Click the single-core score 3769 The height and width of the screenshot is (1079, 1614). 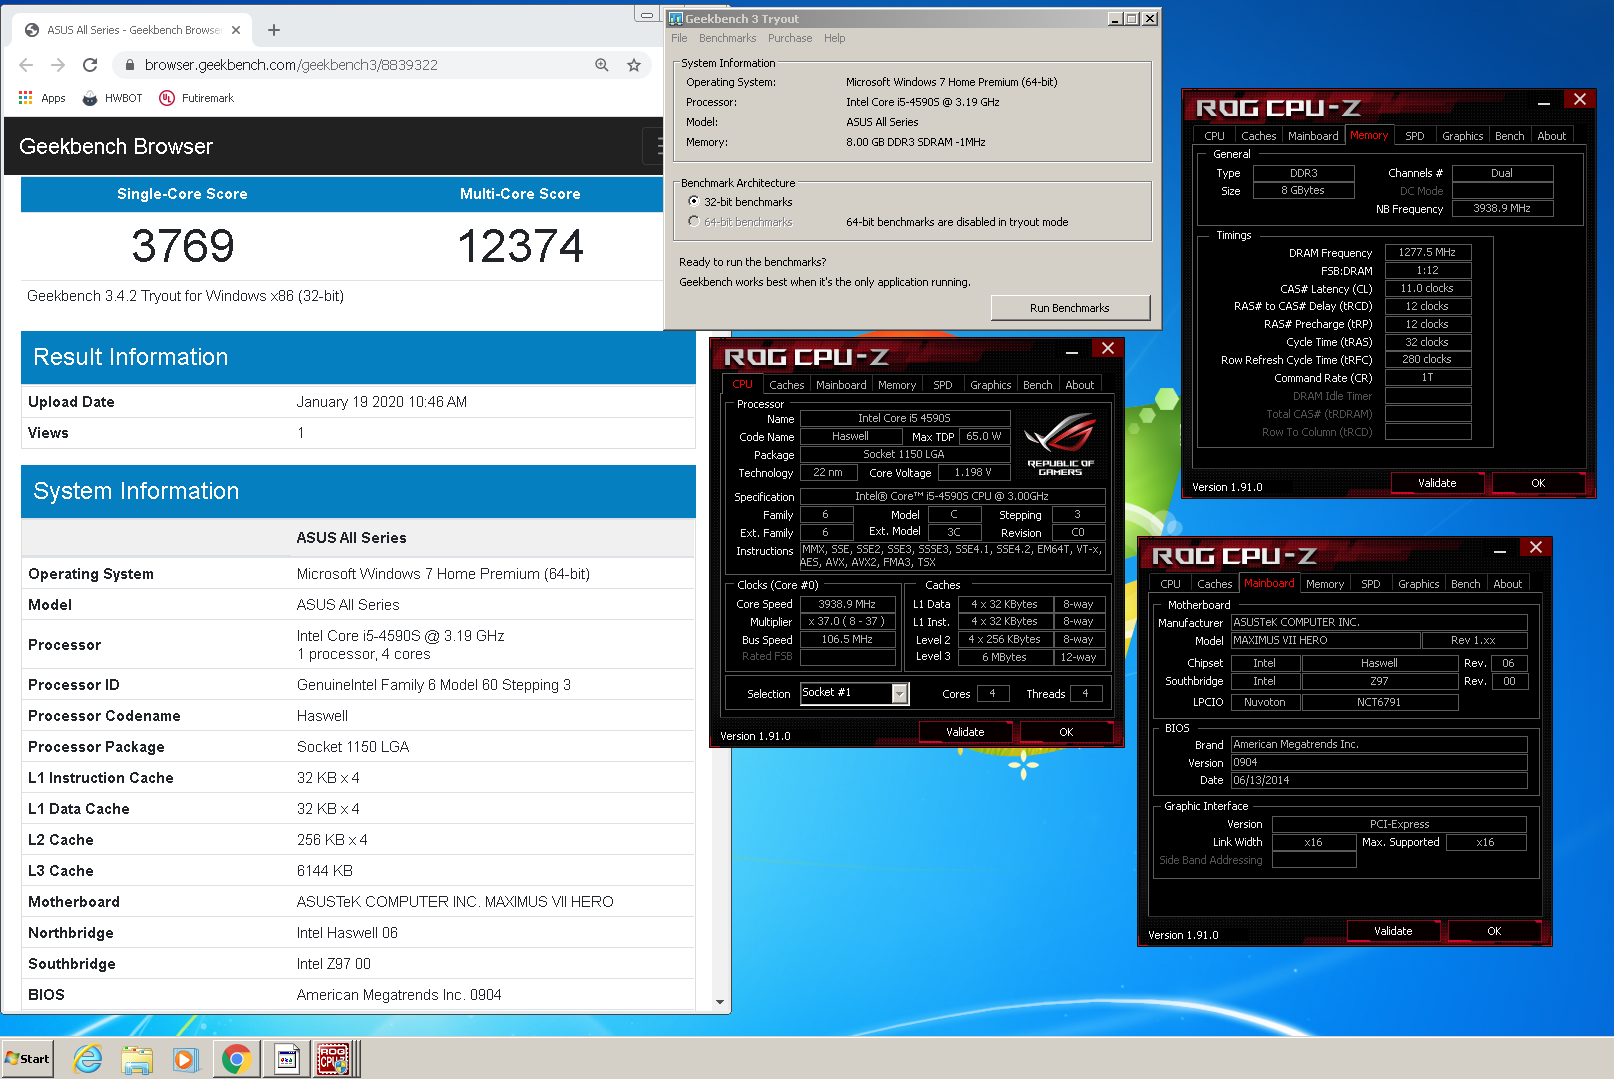183,246
